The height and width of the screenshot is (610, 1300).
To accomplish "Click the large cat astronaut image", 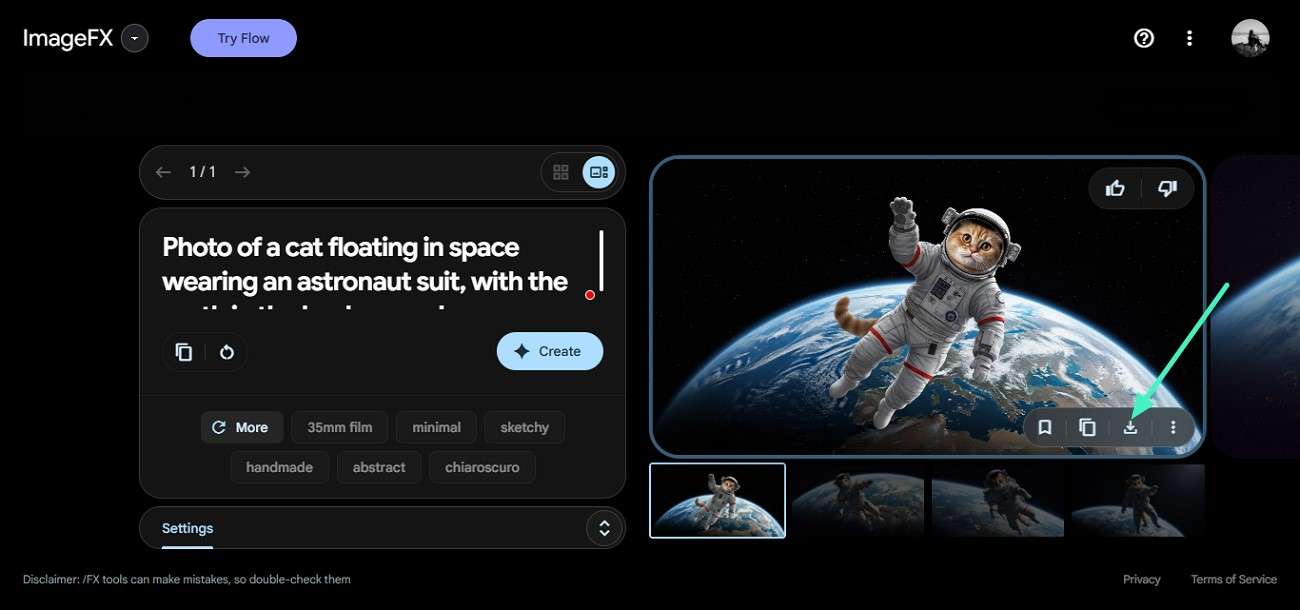I will (x=927, y=306).
